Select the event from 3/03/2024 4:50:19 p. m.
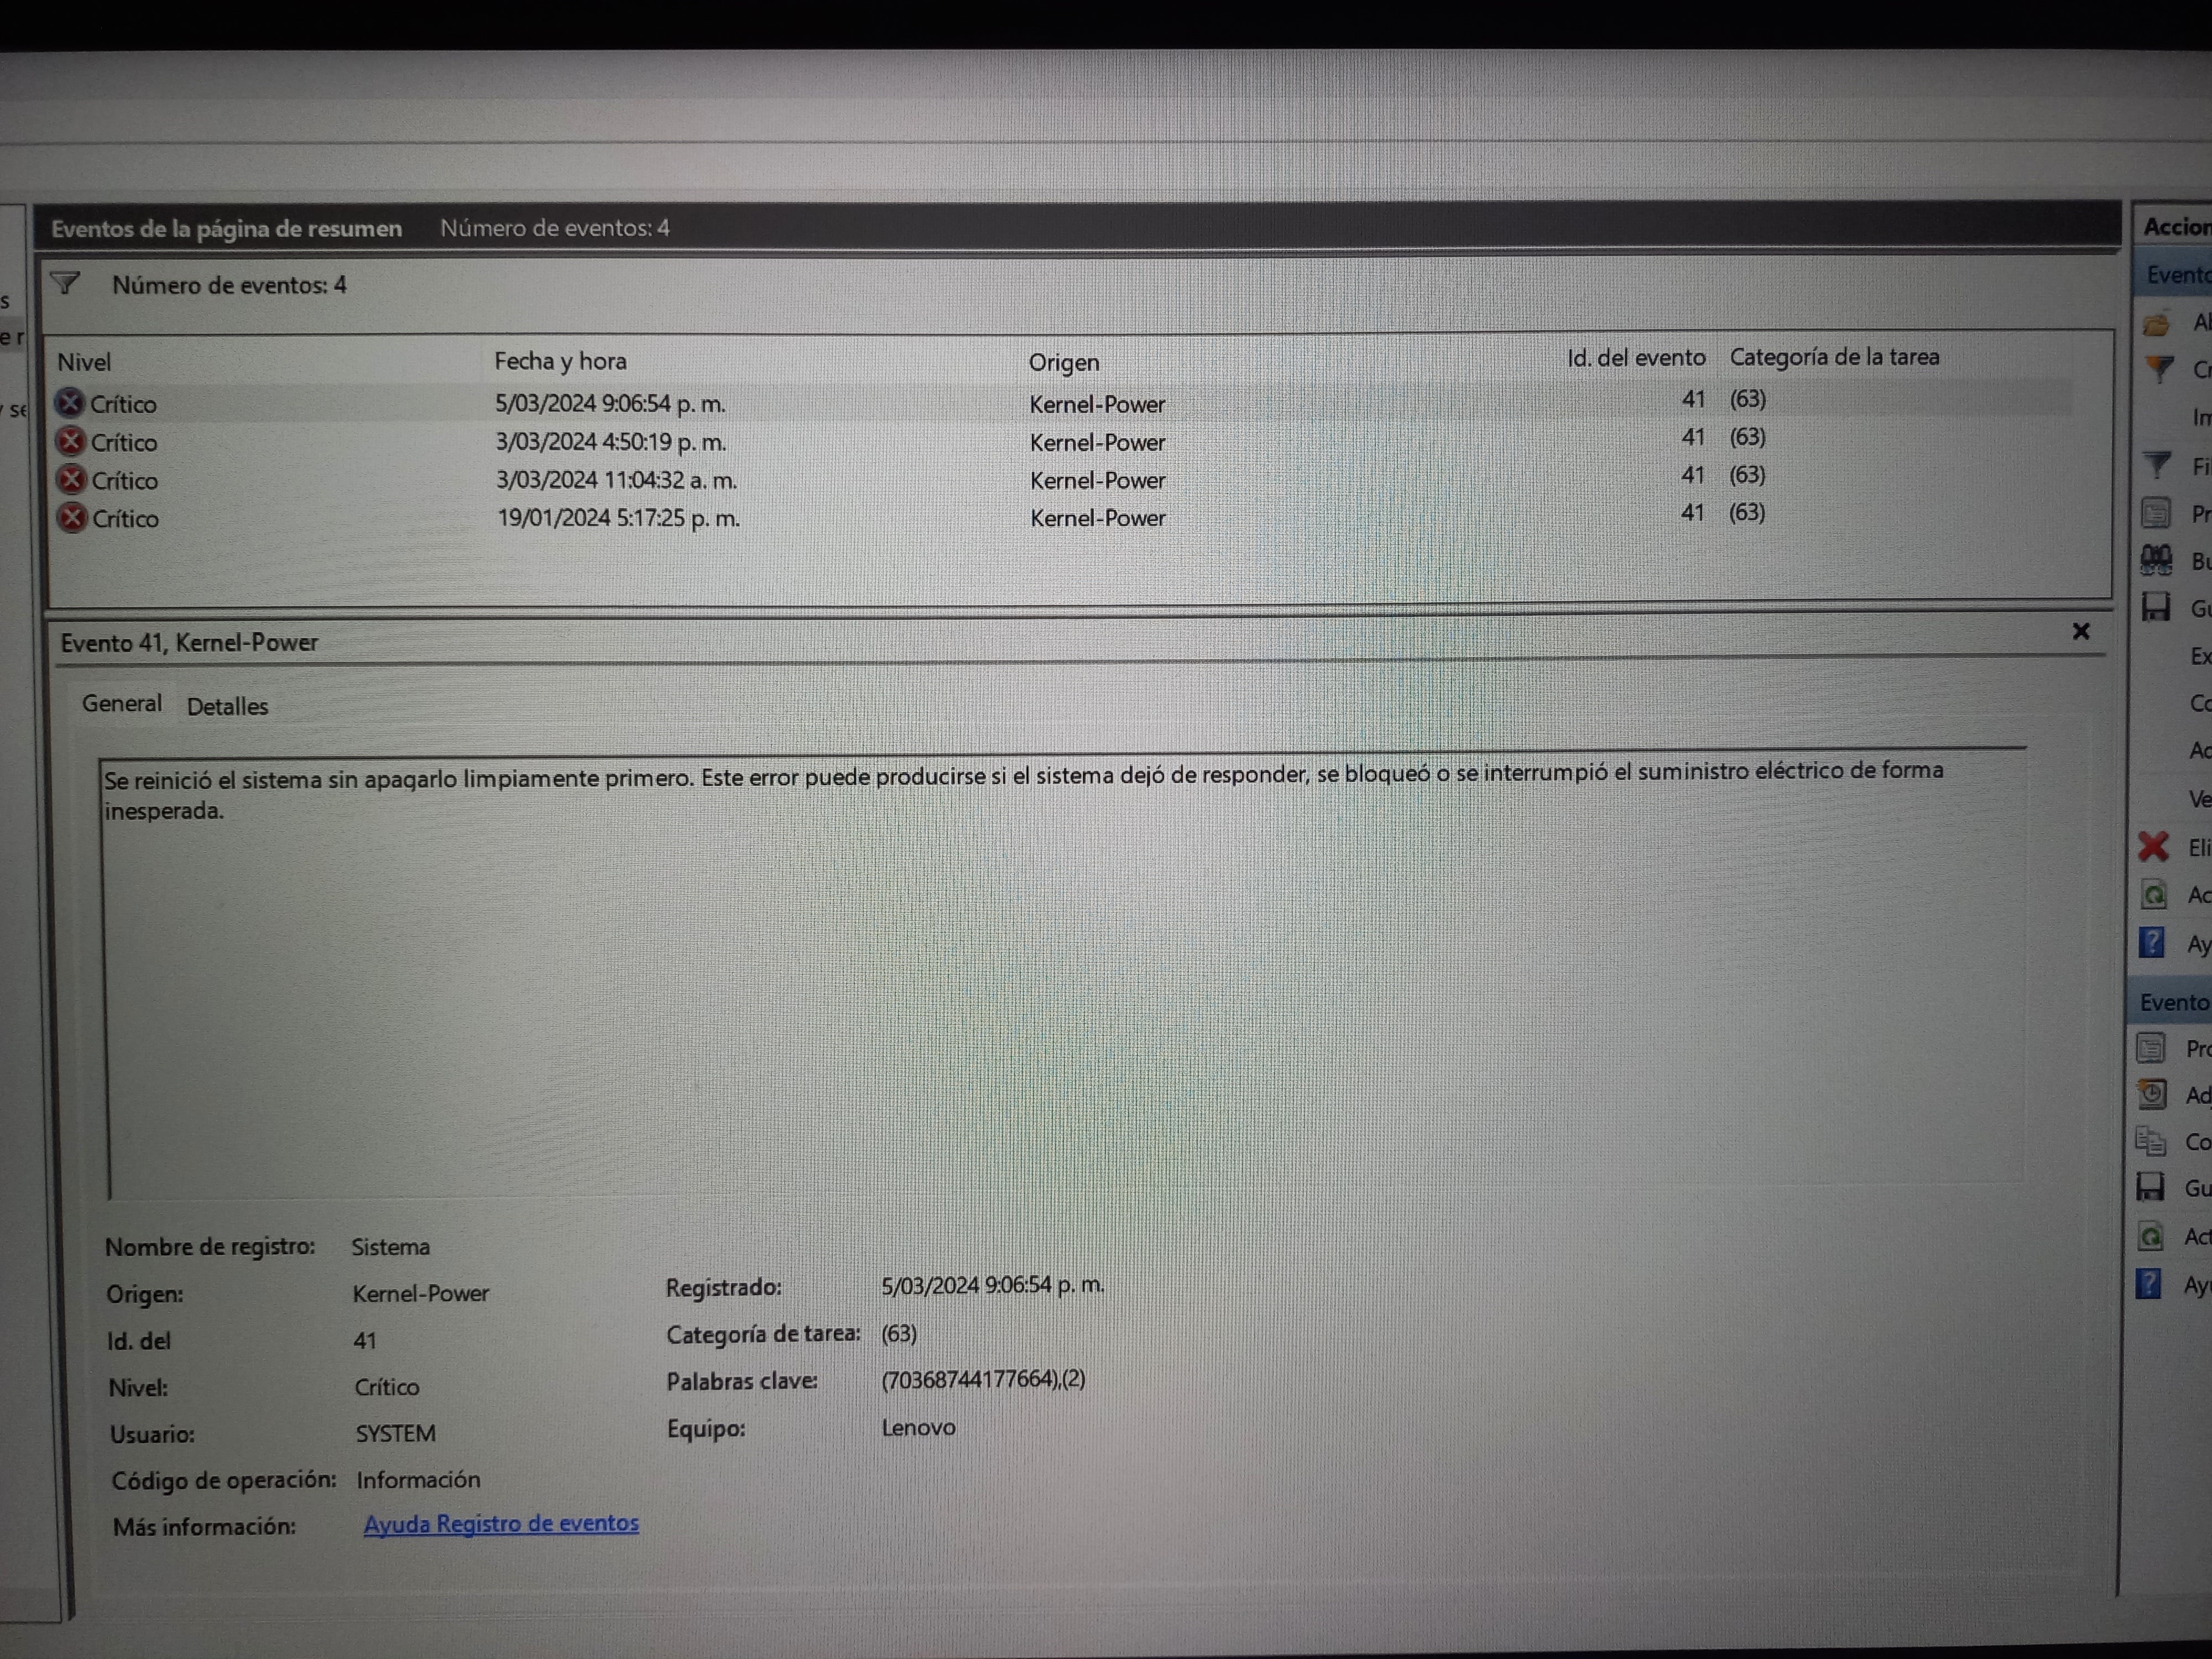This screenshot has height=1659, width=2212. point(610,442)
